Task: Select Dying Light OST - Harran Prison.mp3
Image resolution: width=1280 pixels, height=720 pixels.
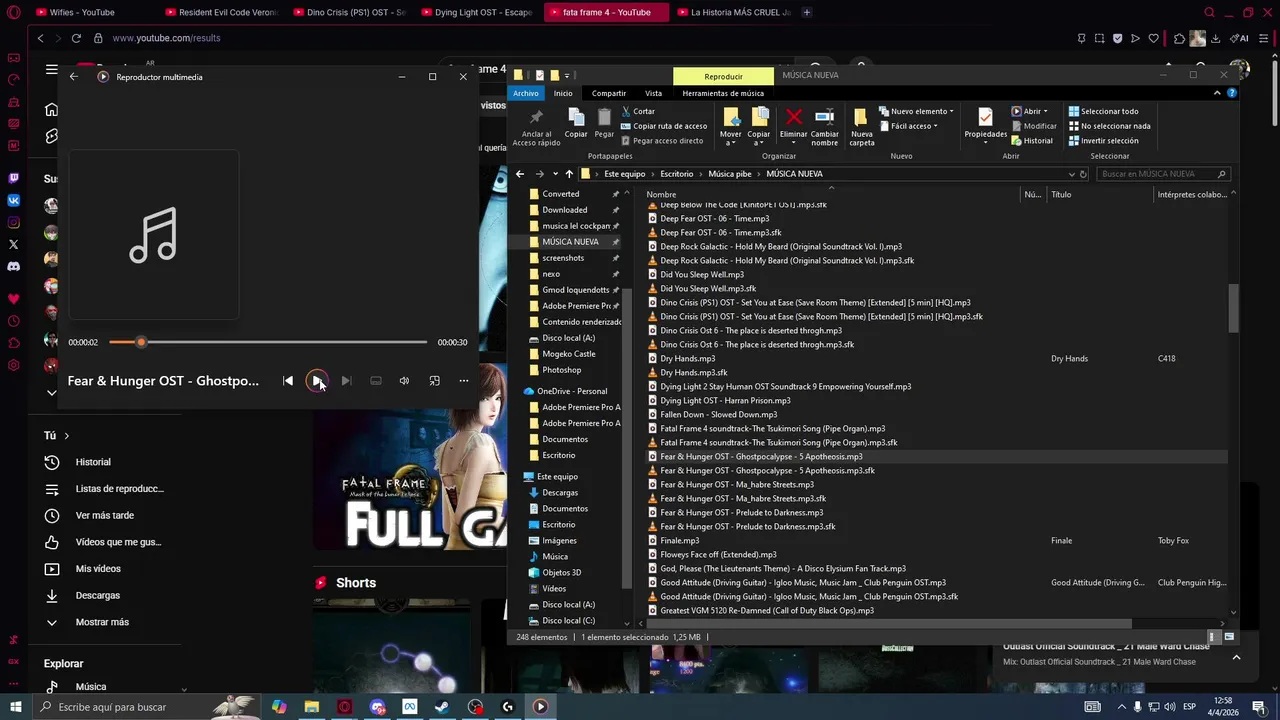Action: coord(725,400)
